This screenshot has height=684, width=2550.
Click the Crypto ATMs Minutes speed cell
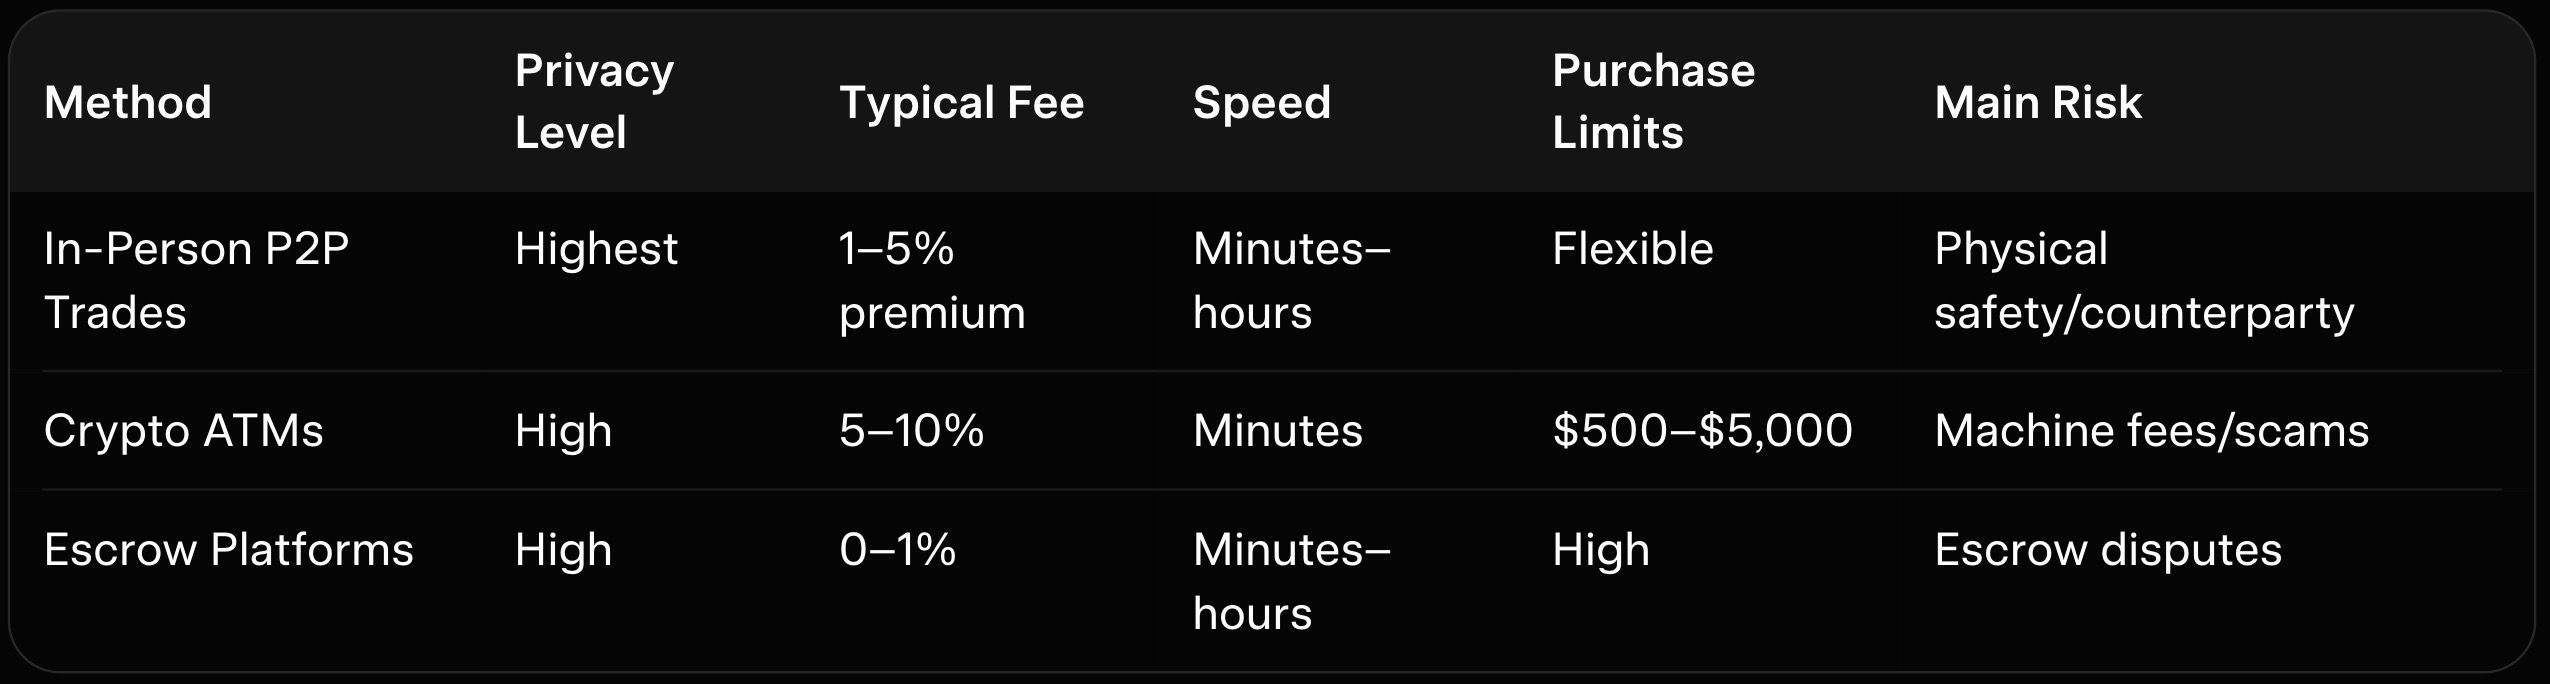(x=1277, y=431)
